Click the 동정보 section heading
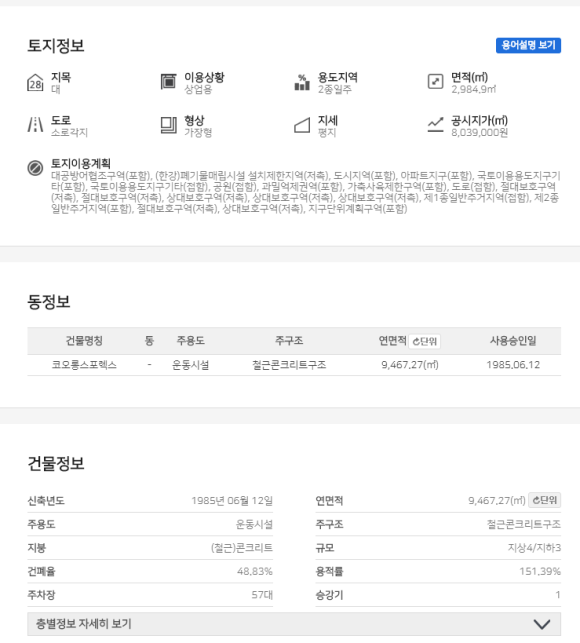The image size is (580, 643). click(49, 302)
